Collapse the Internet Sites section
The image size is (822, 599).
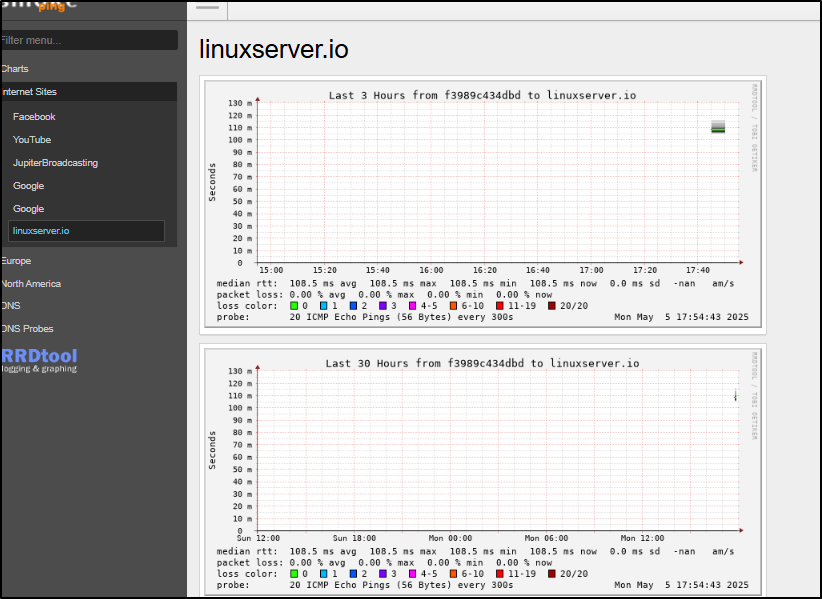pos(89,92)
